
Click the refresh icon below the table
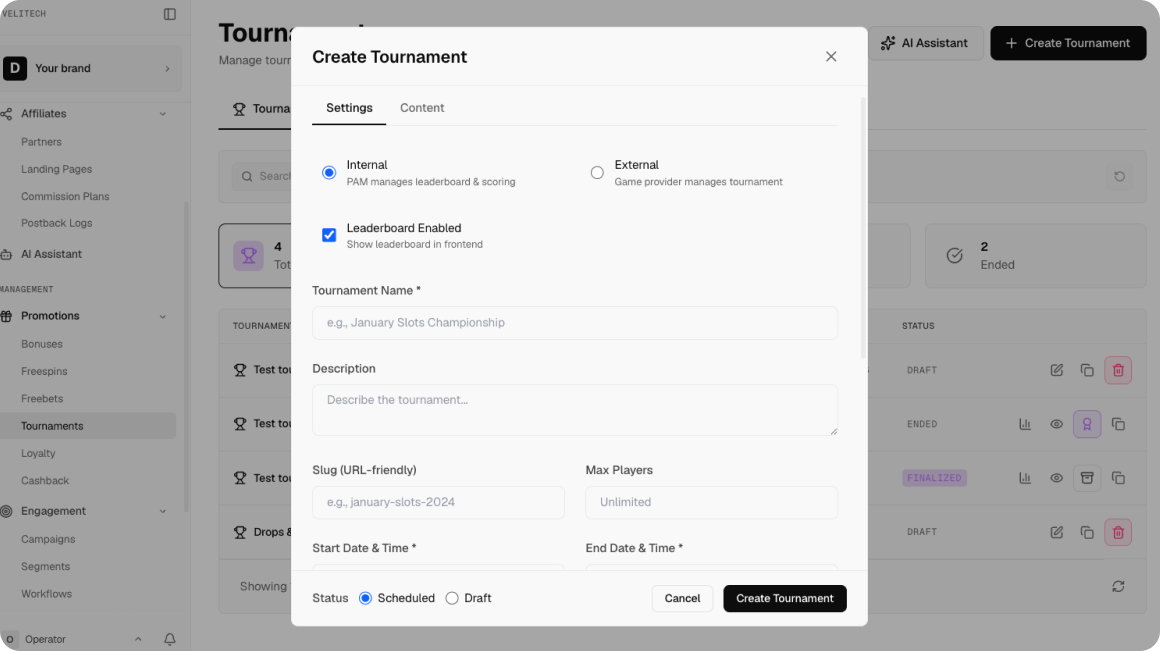[1118, 587]
